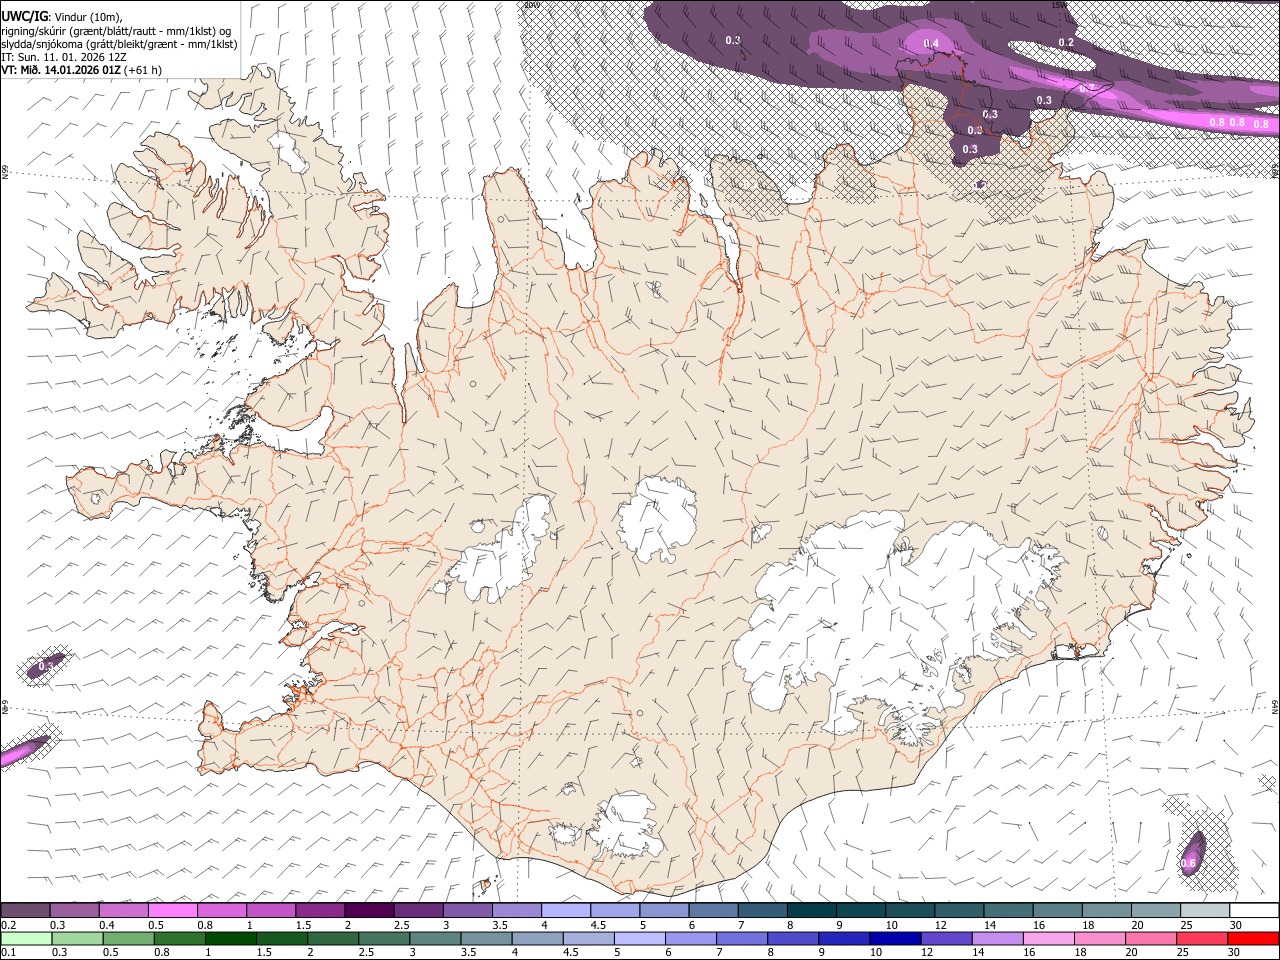
Task: Pick the pure red 30 swatch in rain legend
Action: (1252, 938)
